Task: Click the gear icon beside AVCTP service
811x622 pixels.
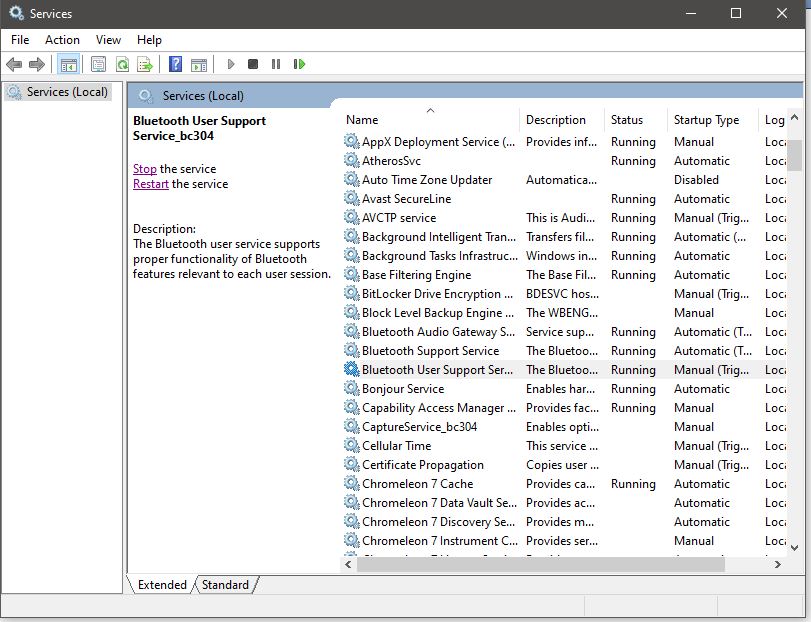Action: 352,218
